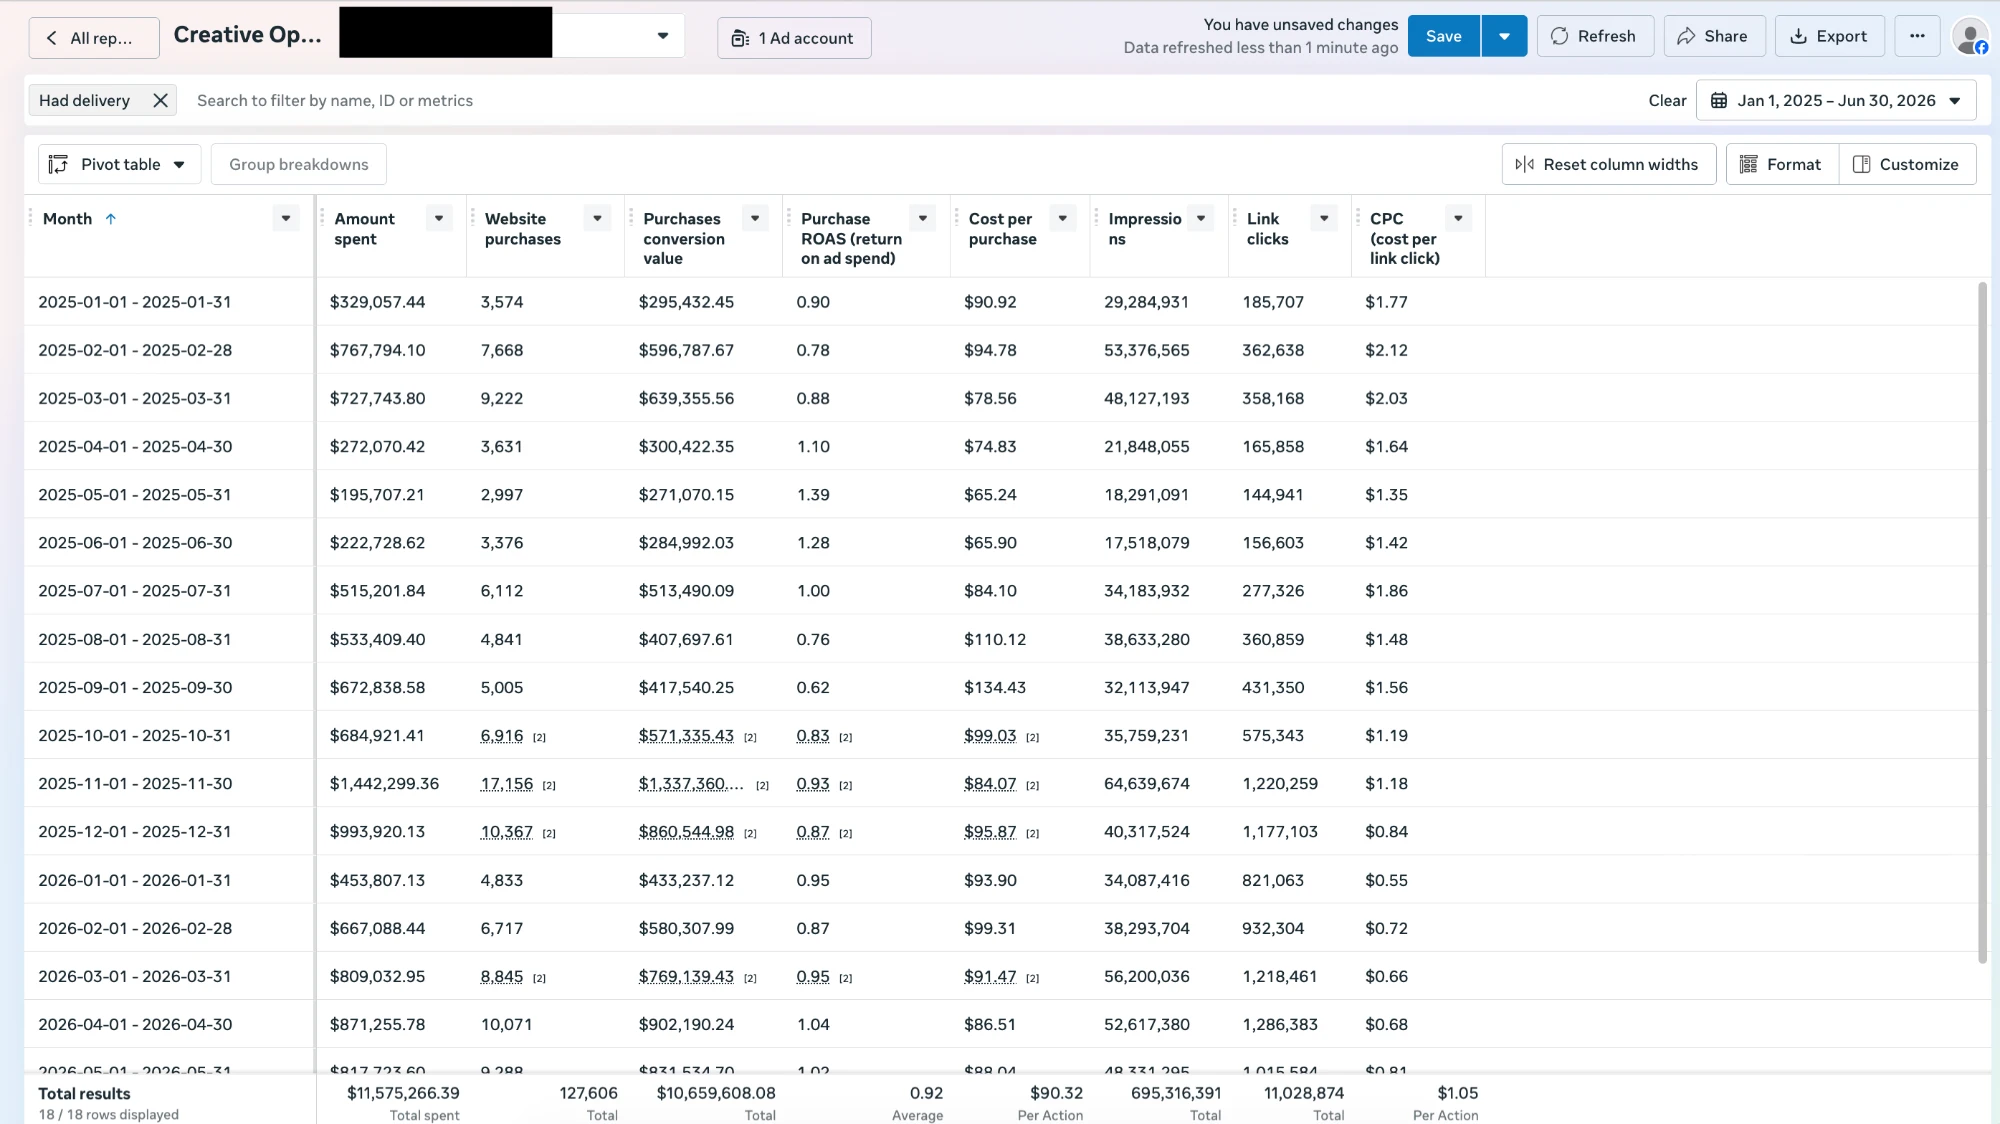Refresh the report data

(1594, 36)
